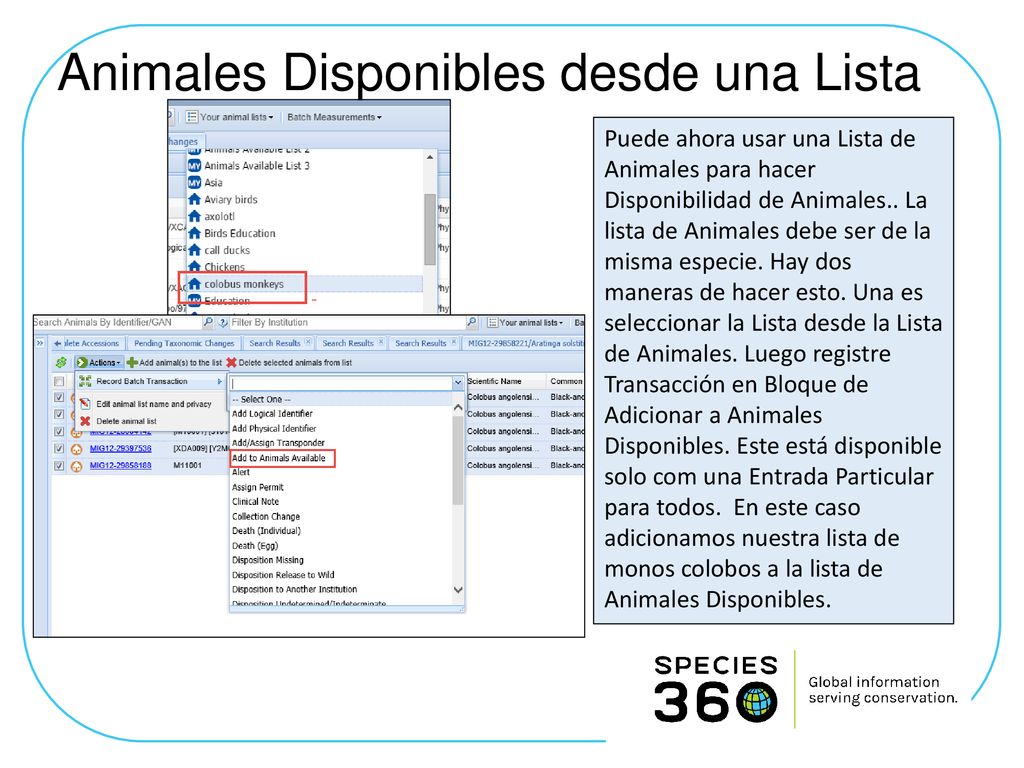Switch to Pending Taxonomic Changes tab
The height and width of the screenshot is (768, 1024).
[184, 343]
